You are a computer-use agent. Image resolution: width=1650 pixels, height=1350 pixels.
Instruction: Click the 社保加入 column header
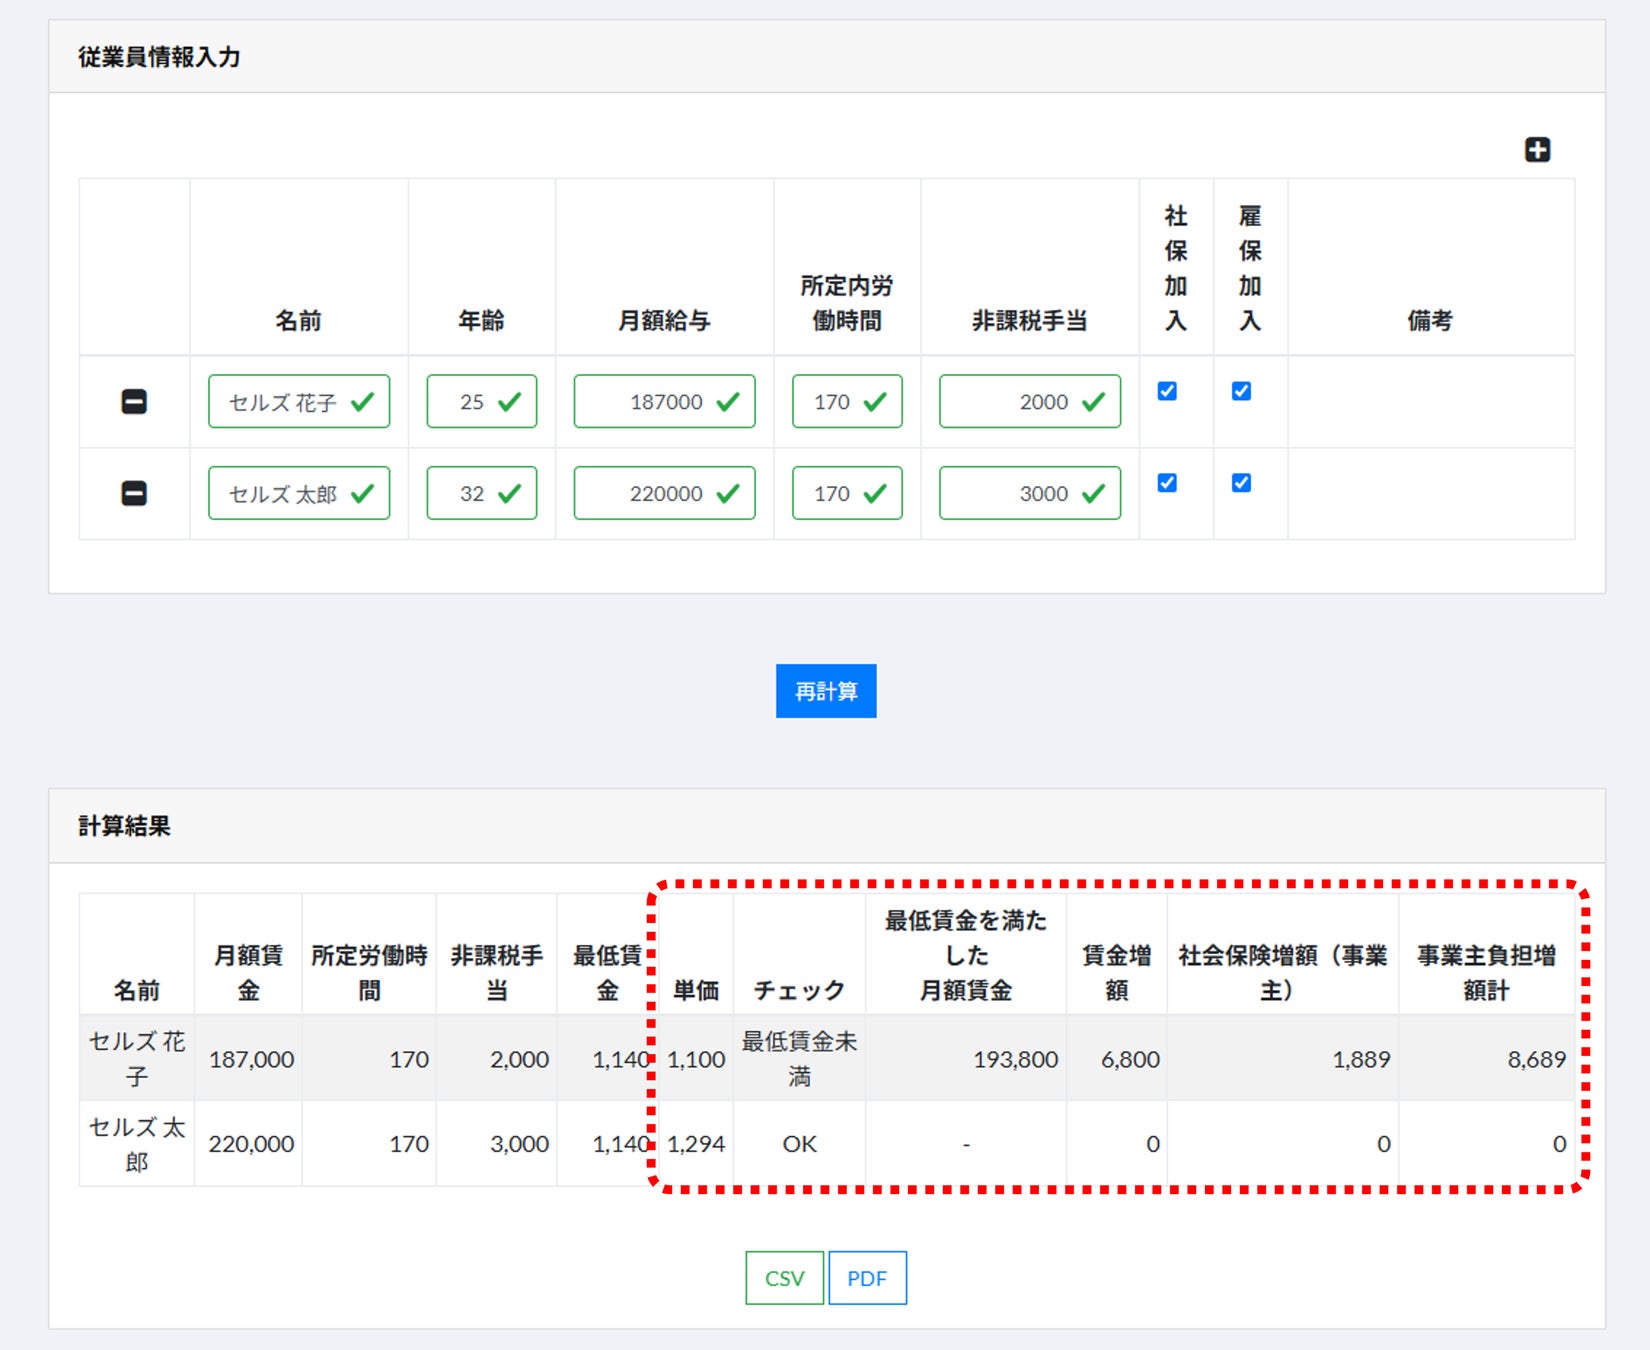(1176, 268)
